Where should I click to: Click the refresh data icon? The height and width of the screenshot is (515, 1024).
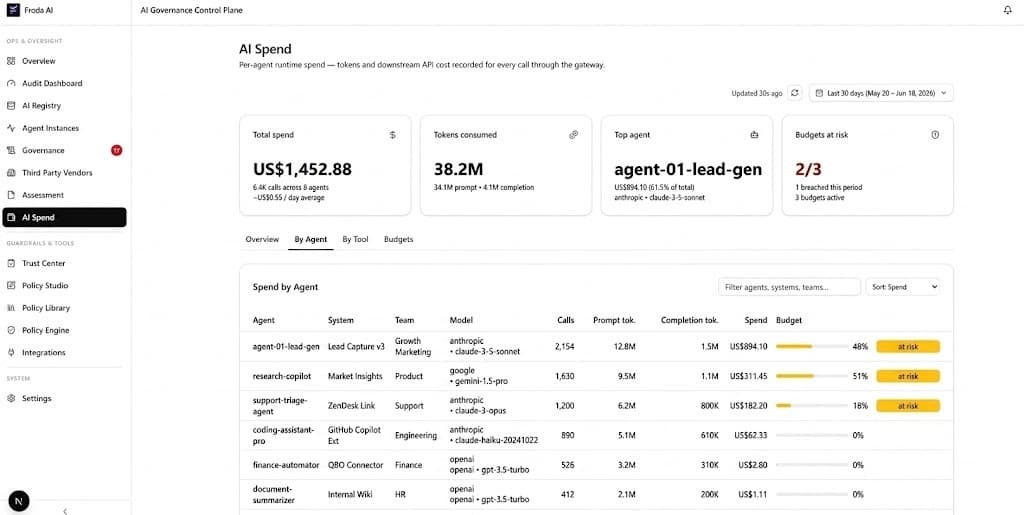[x=795, y=93]
